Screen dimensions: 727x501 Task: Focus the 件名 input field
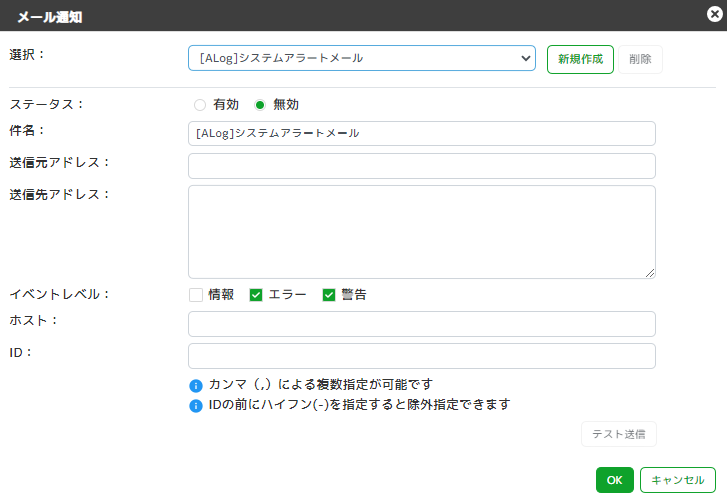click(x=421, y=133)
